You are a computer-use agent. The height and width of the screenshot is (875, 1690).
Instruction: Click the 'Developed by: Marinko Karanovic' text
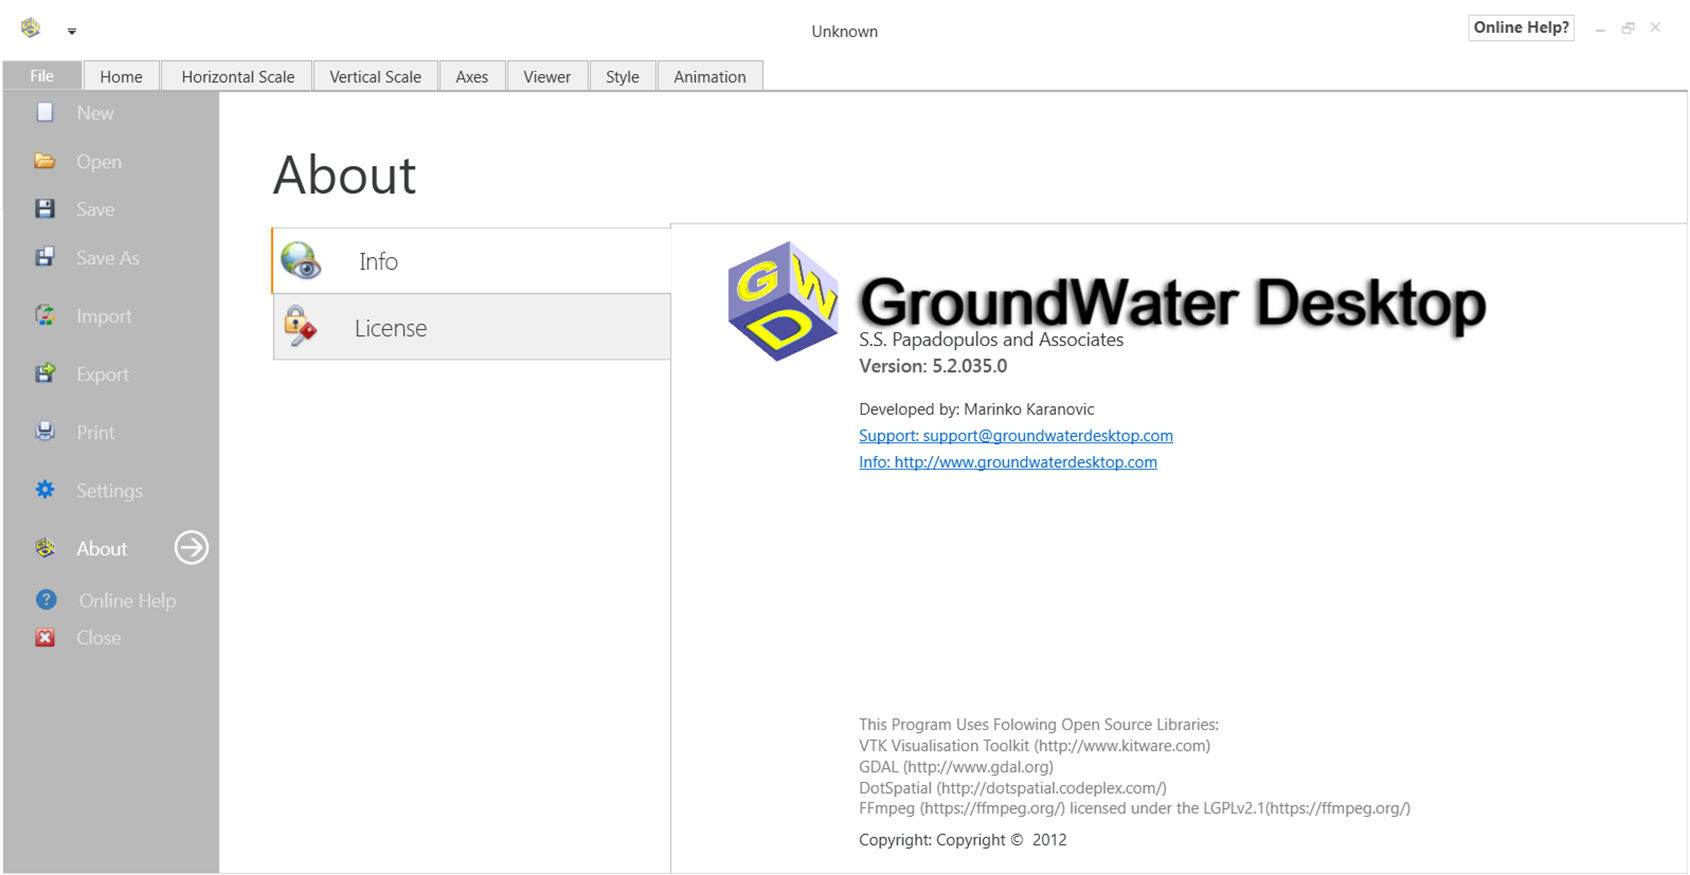(x=976, y=409)
